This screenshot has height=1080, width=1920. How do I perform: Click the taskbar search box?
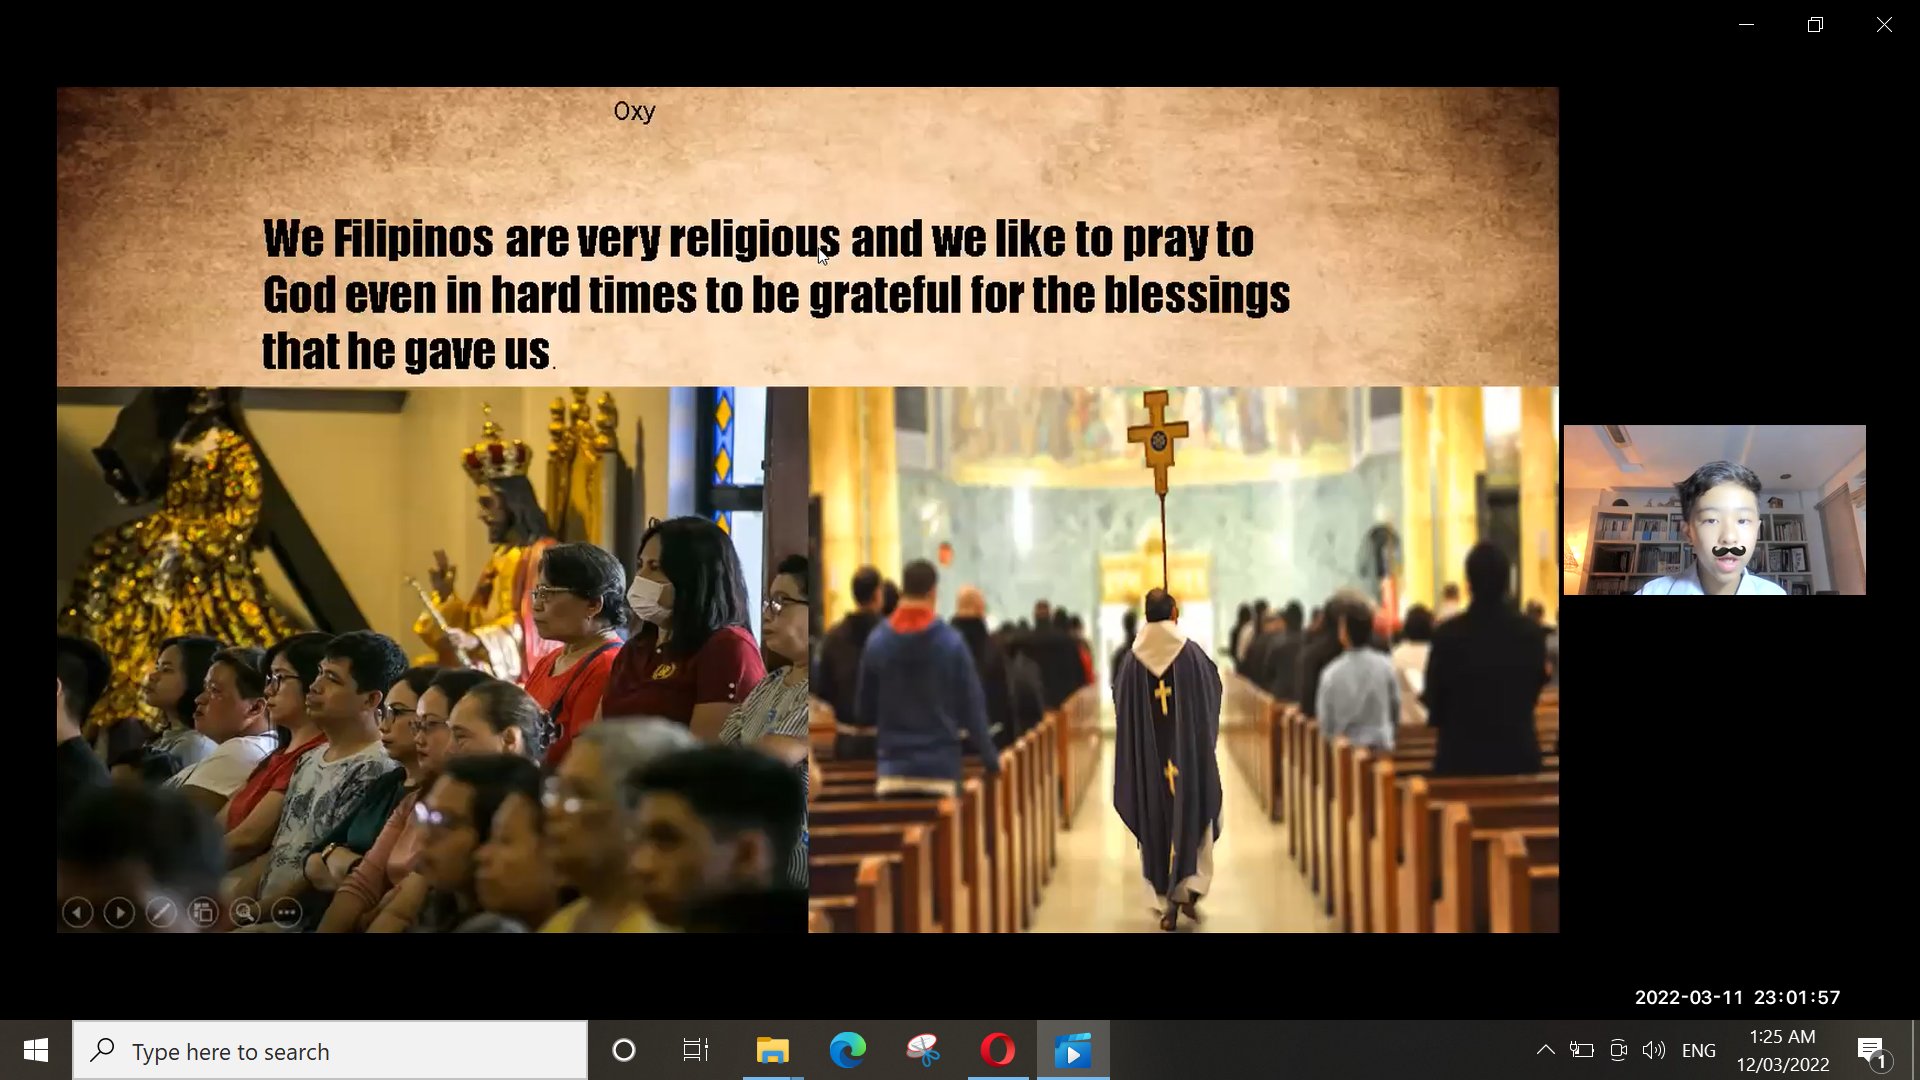(x=330, y=1051)
